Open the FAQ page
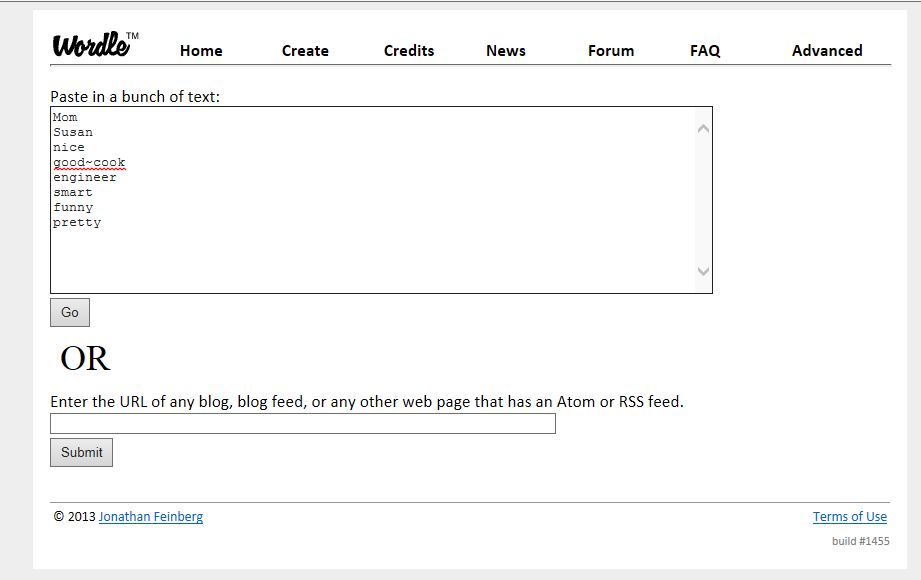This screenshot has height=580, width=921. click(704, 51)
